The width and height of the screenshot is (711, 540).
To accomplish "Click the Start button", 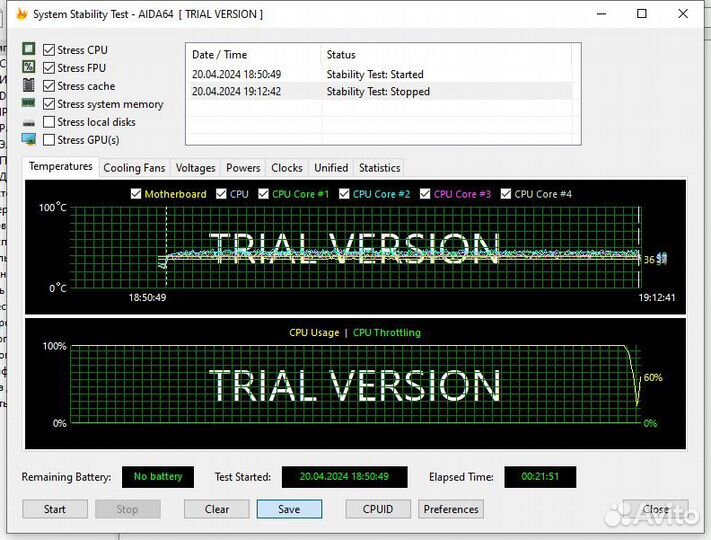I will click(x=55, y=509).
